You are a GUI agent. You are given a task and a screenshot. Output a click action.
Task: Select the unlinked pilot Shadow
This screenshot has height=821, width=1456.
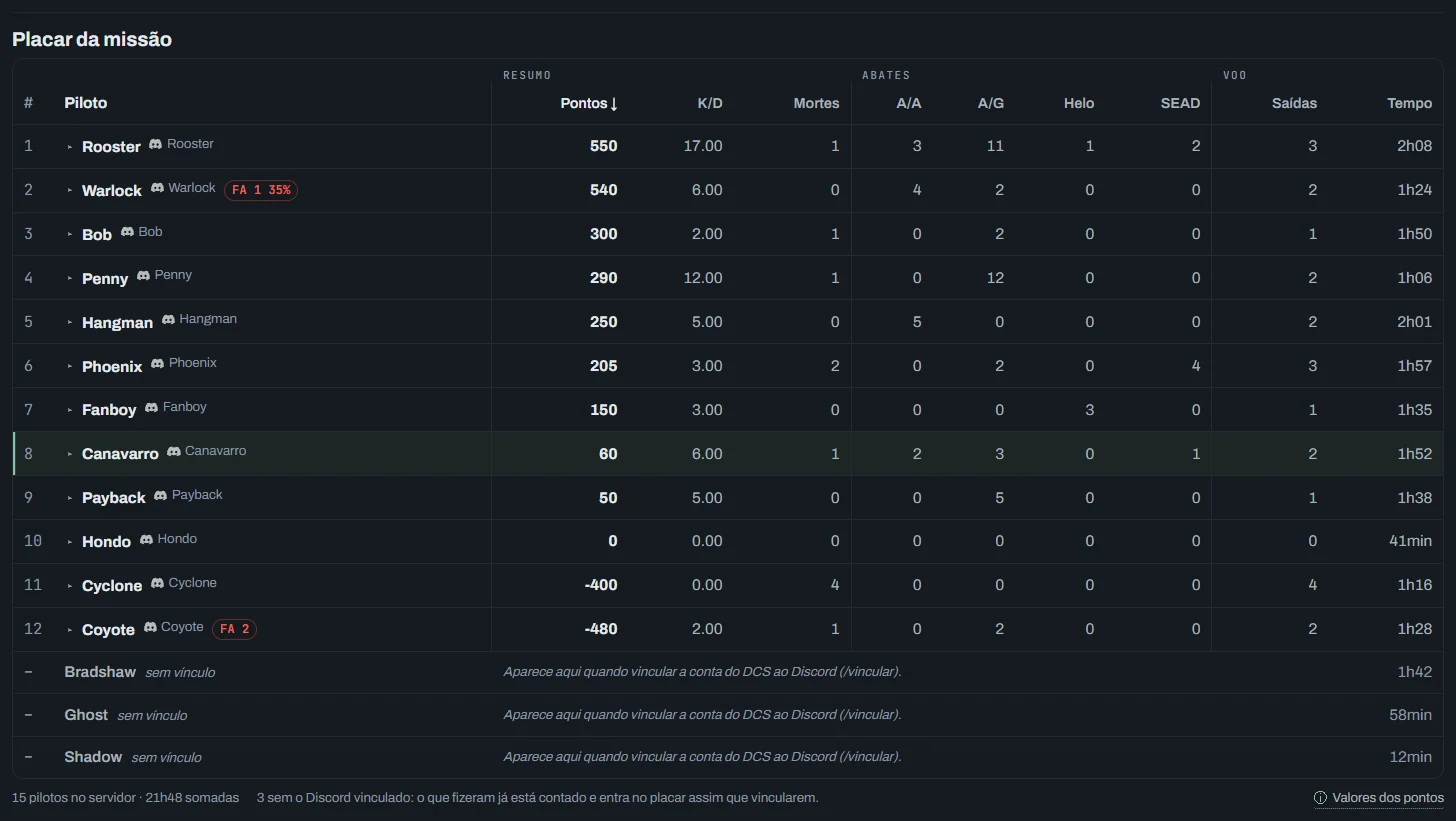(x=93, y=757)
